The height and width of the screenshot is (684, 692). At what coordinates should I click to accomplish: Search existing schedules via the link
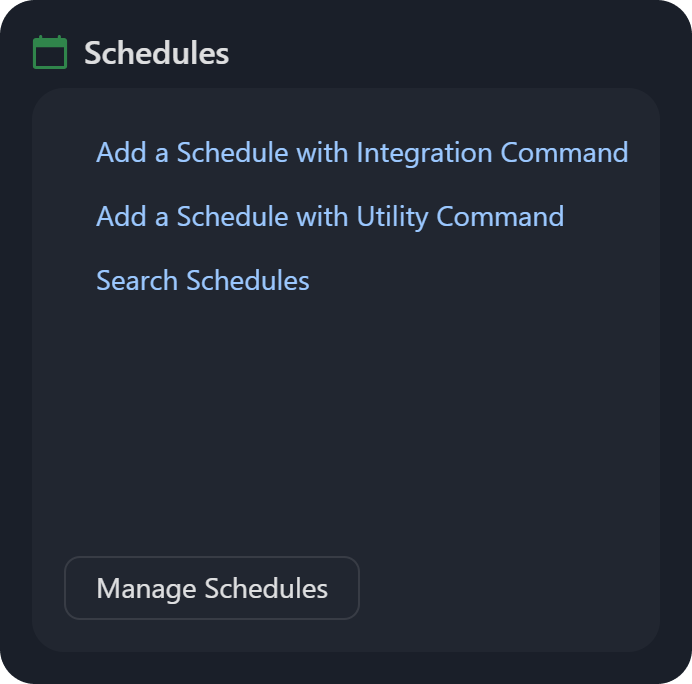(x=203, y=281)
